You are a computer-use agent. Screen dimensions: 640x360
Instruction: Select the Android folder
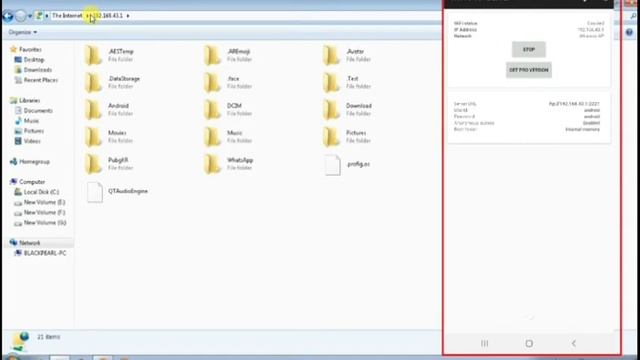click(x=109, y=109)
